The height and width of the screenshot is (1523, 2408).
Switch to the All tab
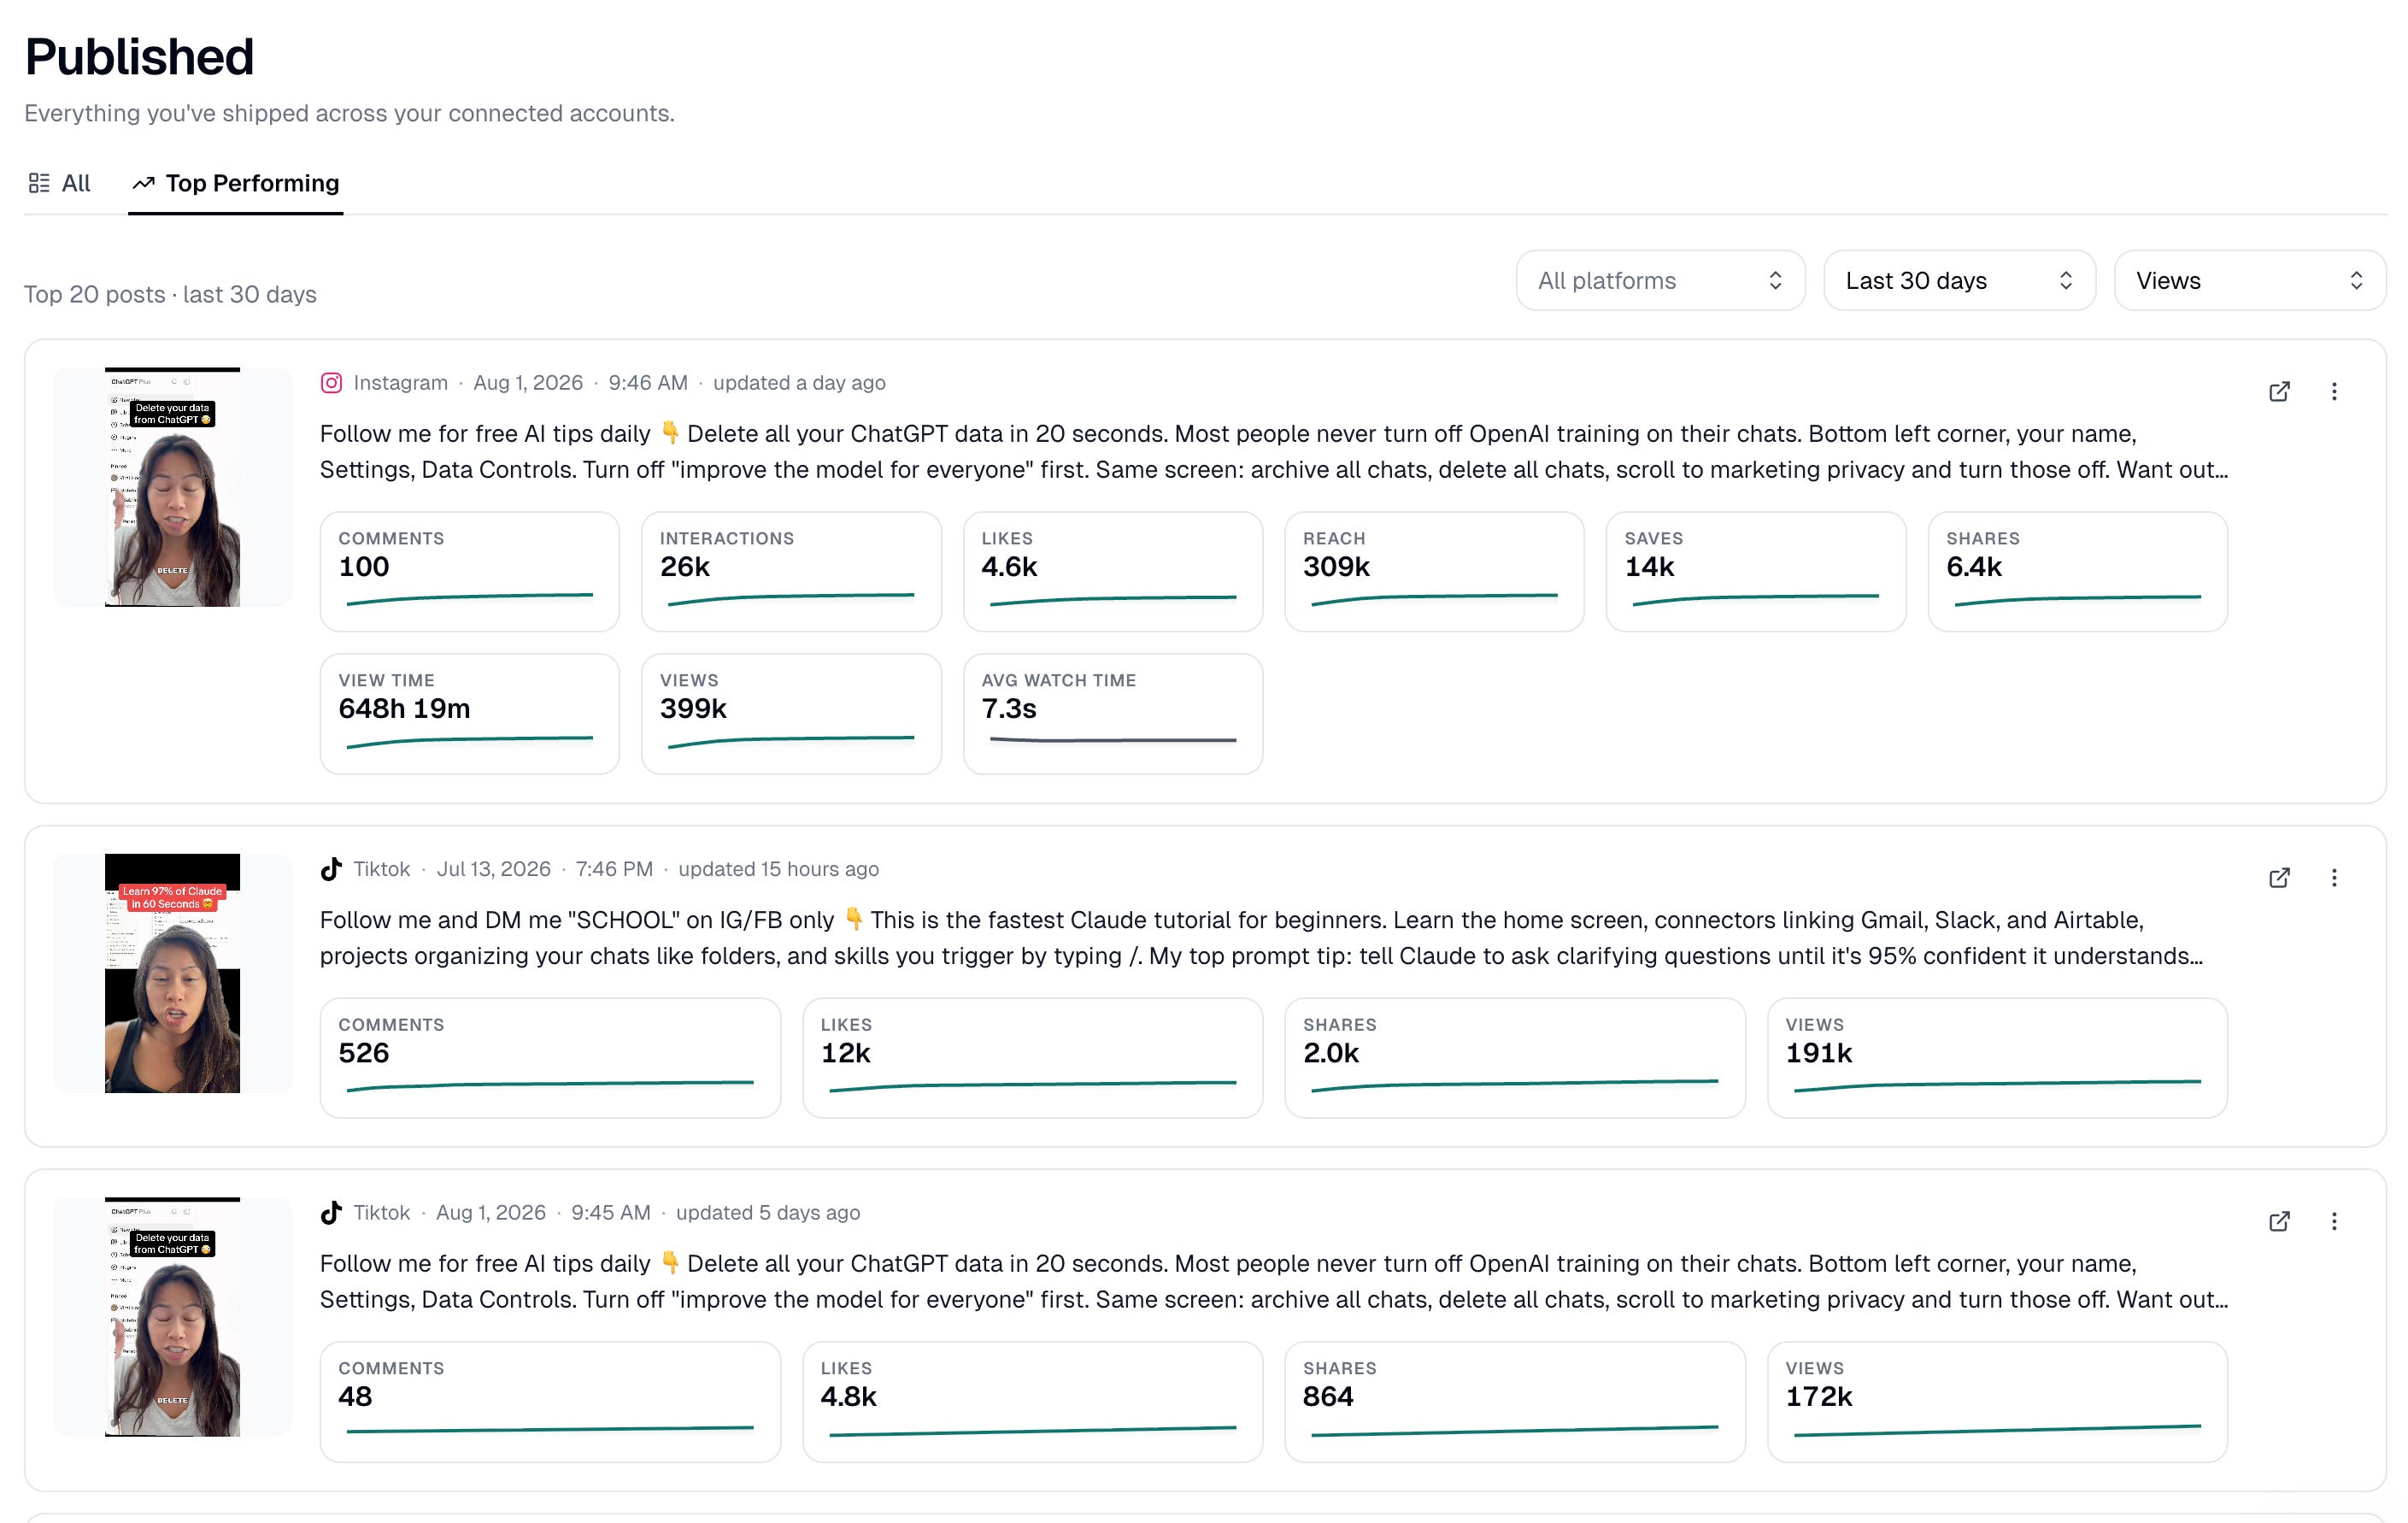pyautogui.click(x=59, y=183)
